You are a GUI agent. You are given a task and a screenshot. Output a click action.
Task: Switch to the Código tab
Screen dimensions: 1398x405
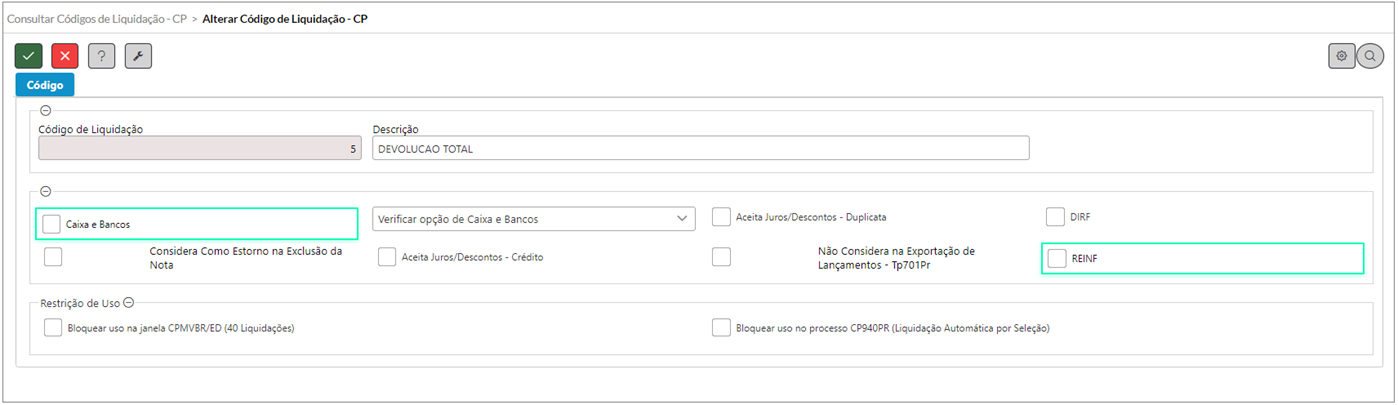(45, 85)
